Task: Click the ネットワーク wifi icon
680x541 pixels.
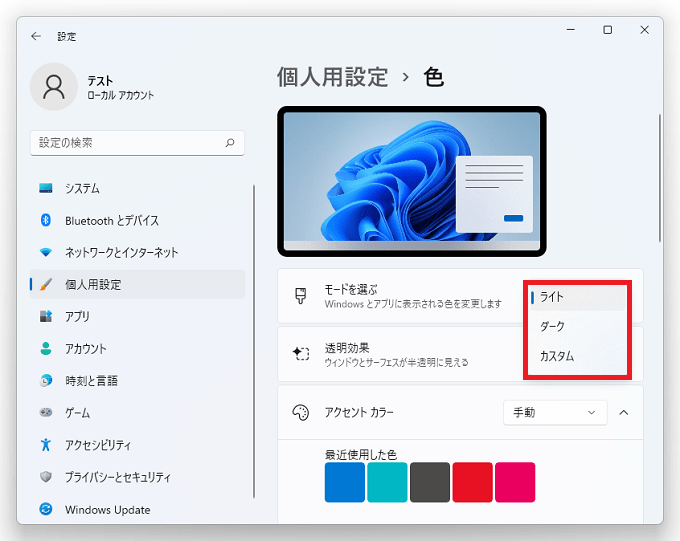Action: click(x=46, y=252)
